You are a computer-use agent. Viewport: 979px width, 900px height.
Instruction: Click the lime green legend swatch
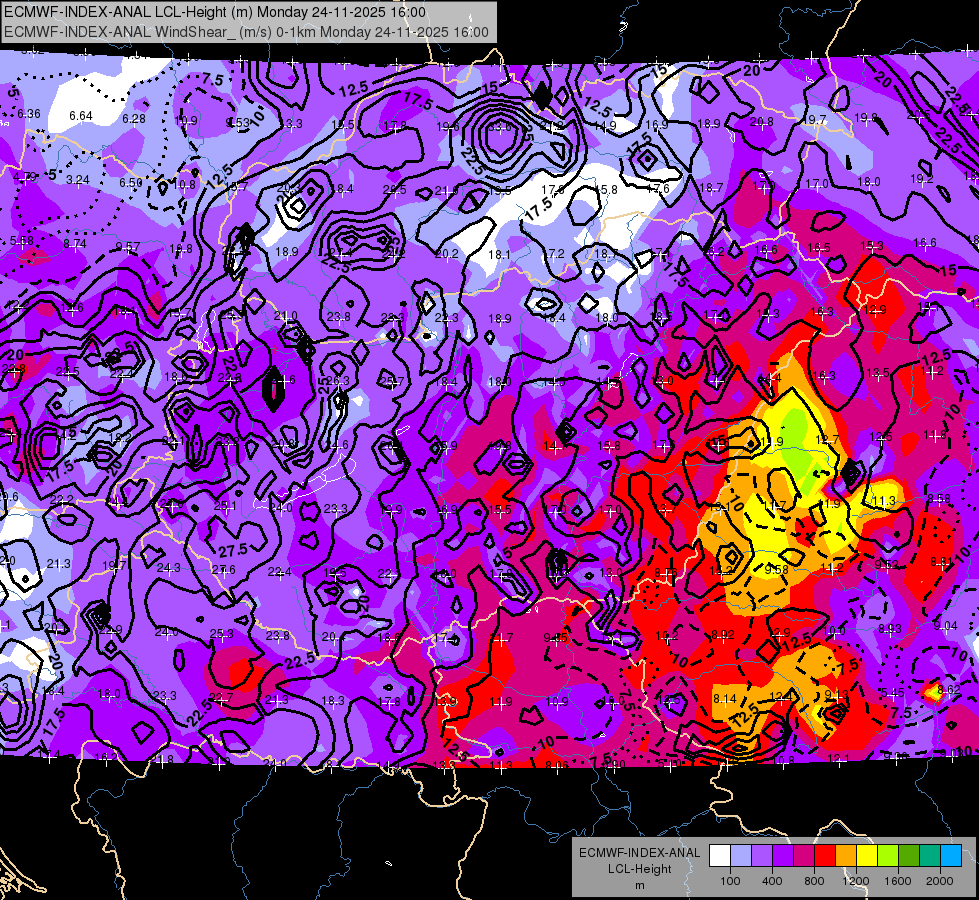888,856
